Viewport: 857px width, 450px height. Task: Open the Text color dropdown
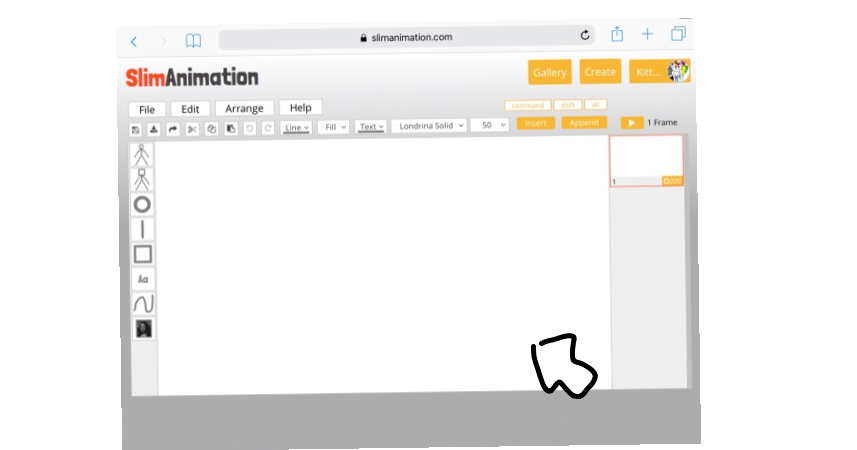[x=371, y=126]
